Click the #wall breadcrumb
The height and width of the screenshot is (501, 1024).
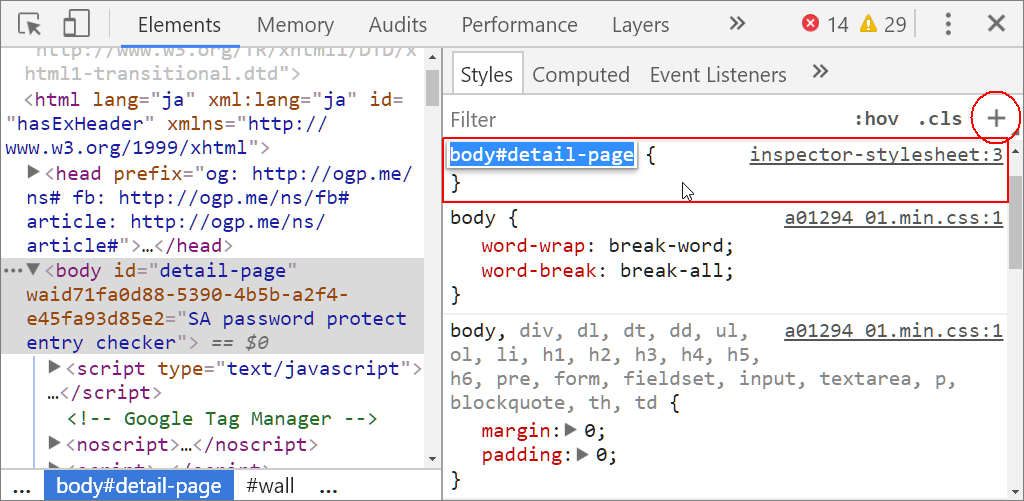click(x=270, y=486)
